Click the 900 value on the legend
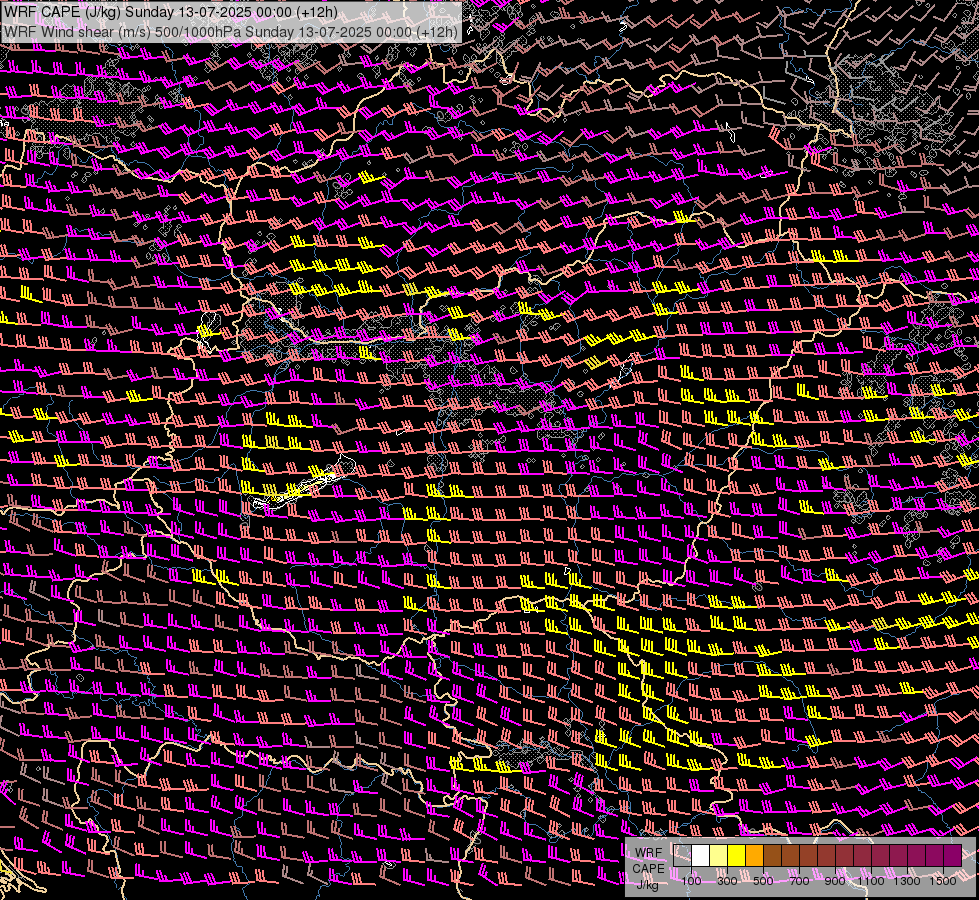 (x=835, y=881)
